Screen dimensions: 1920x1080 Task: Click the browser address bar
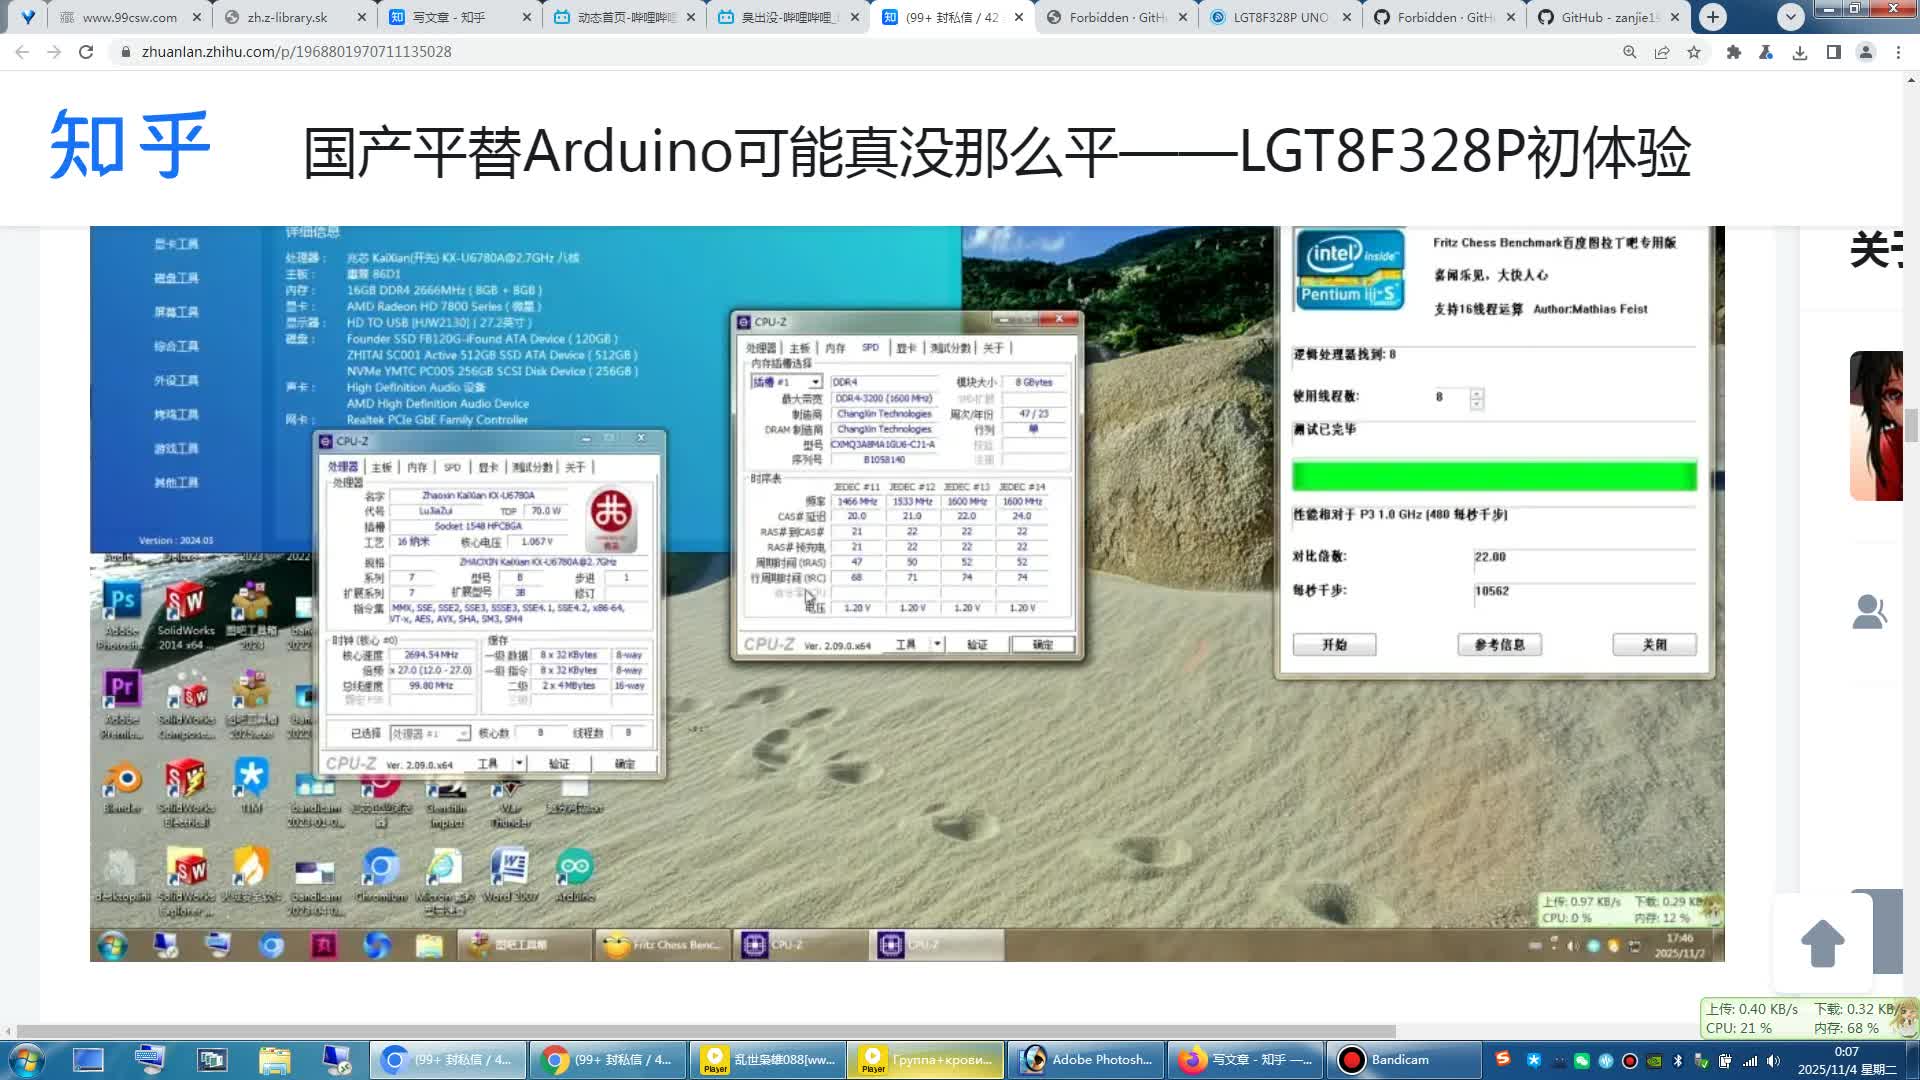pos(400,51)
